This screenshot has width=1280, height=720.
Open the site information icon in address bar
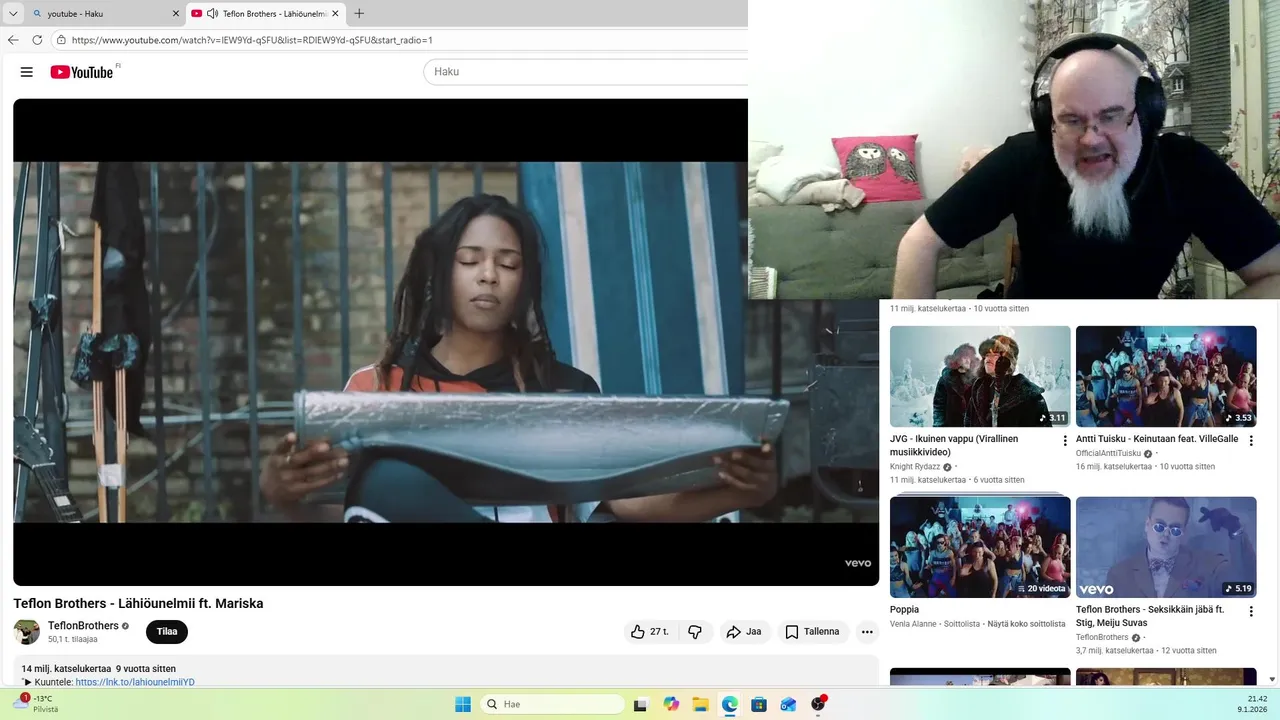61,40
